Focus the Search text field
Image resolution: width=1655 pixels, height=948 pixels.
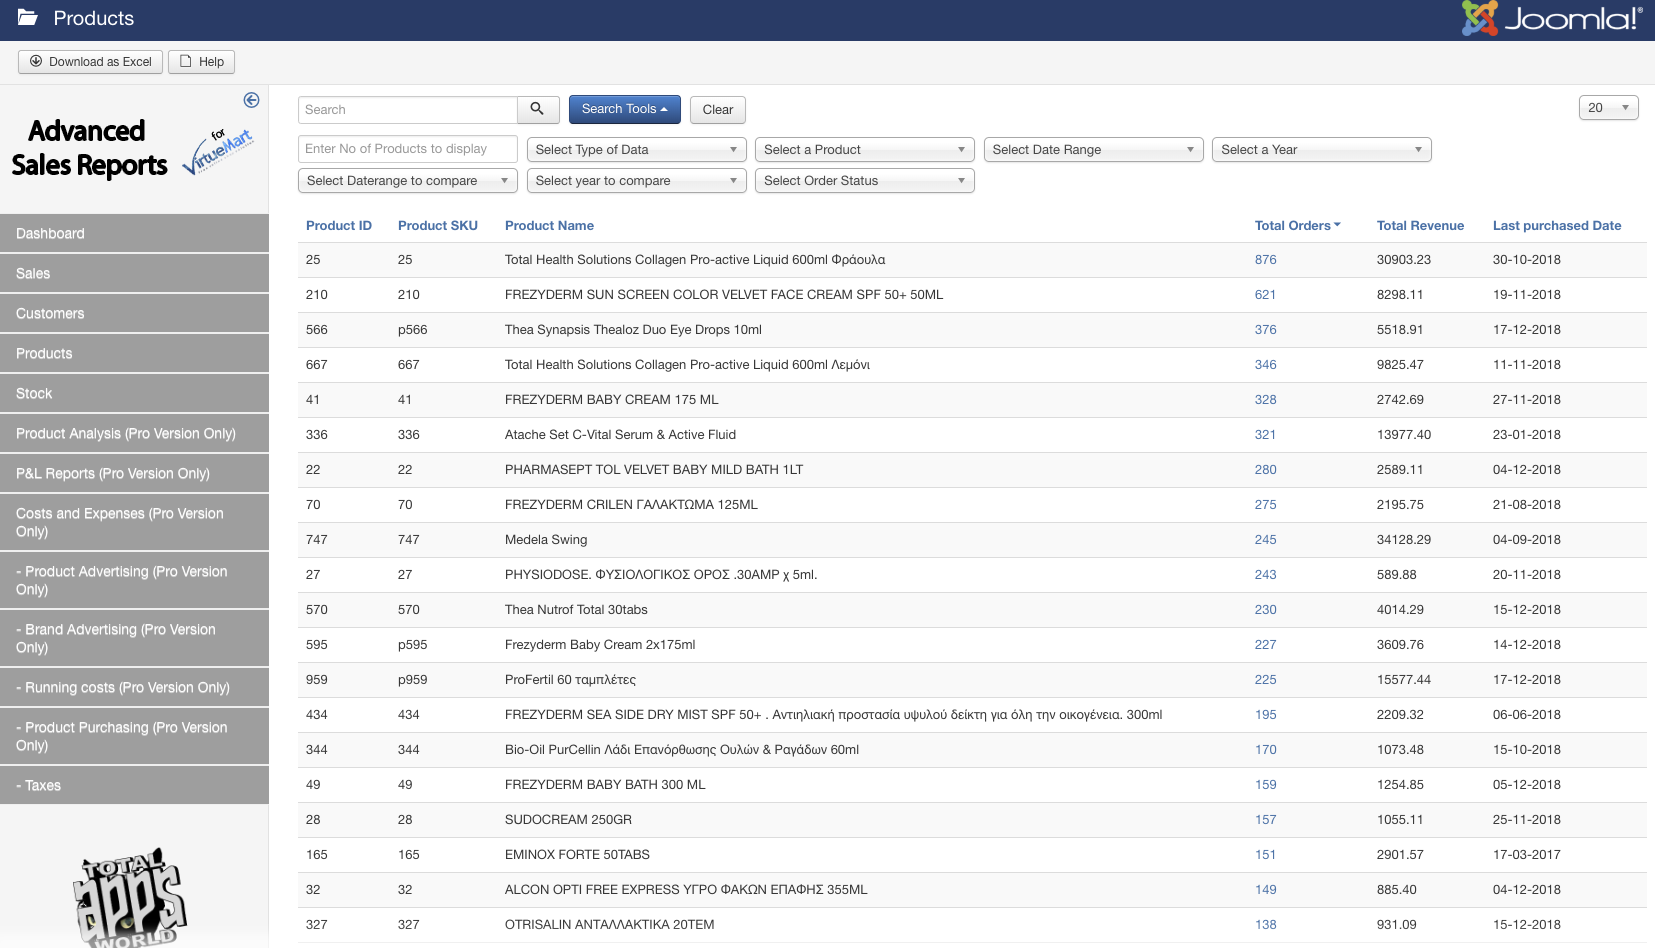tap(408, 110)
